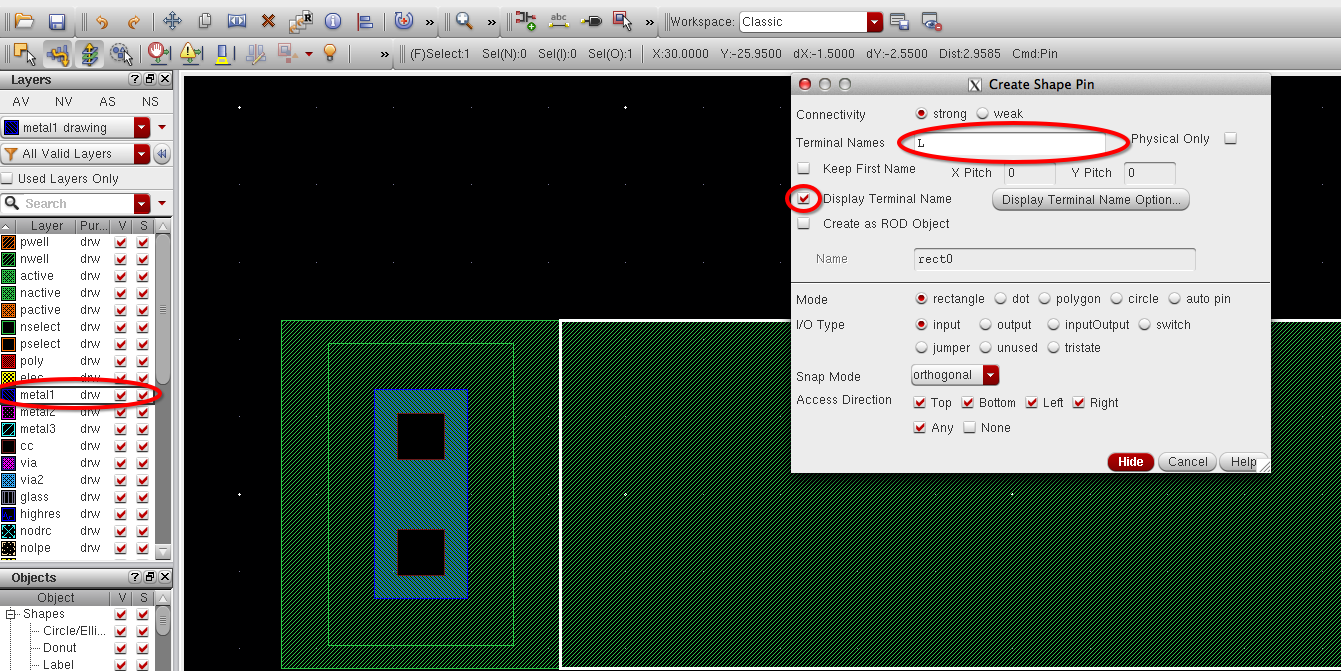The image size is (1341, 671).
Task: Click the Redo arrow icon
Action: (133, 21)
